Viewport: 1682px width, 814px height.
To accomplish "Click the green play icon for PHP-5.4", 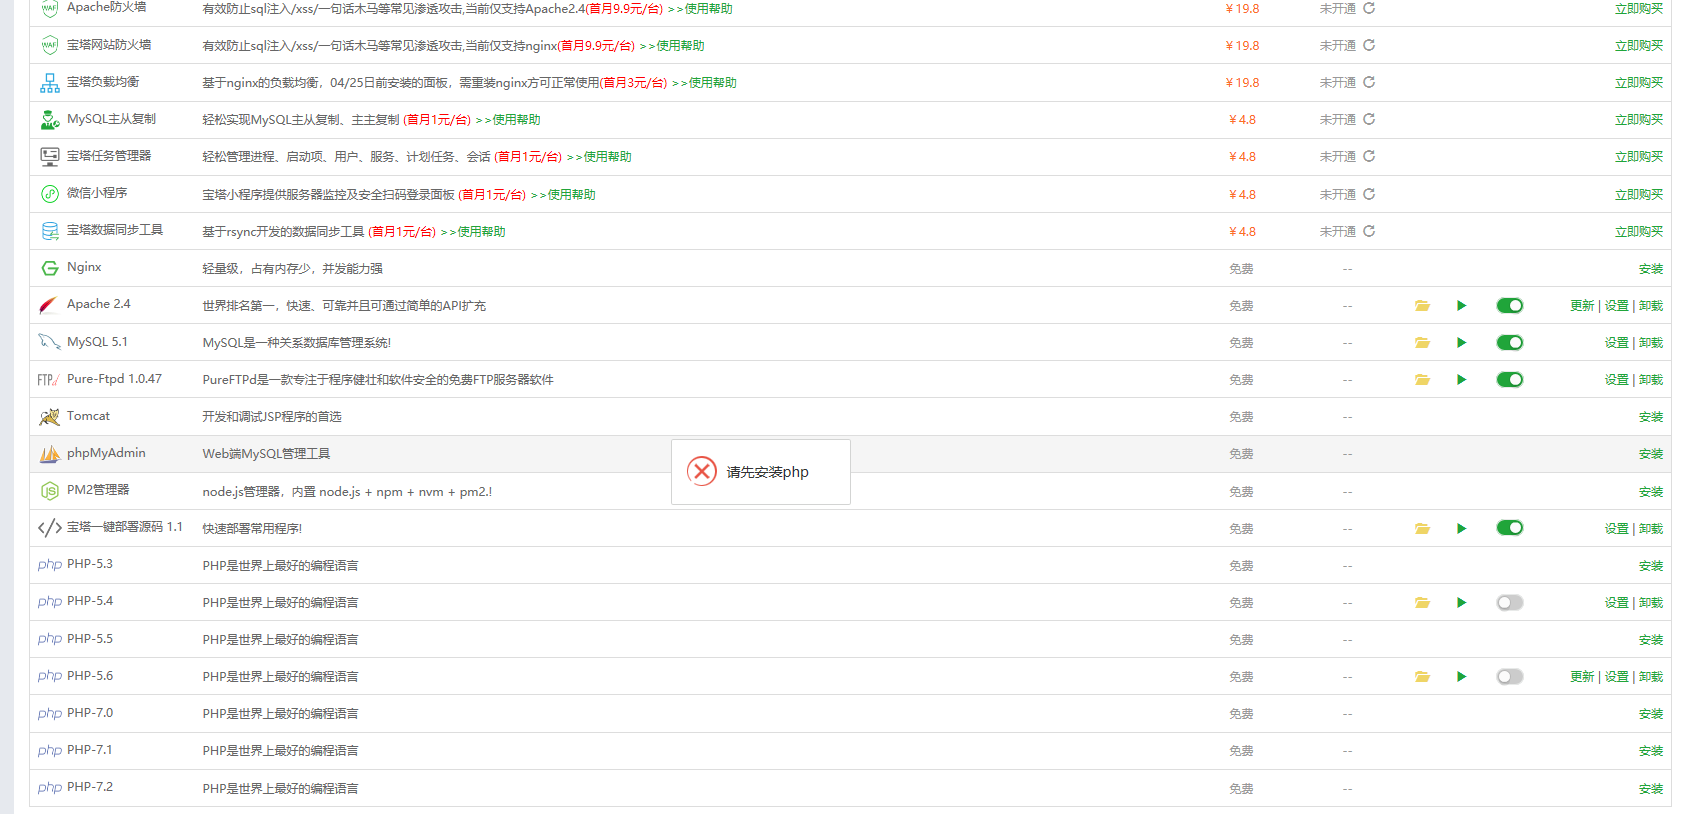I will pyautogui.click(x=1462, y=603).
